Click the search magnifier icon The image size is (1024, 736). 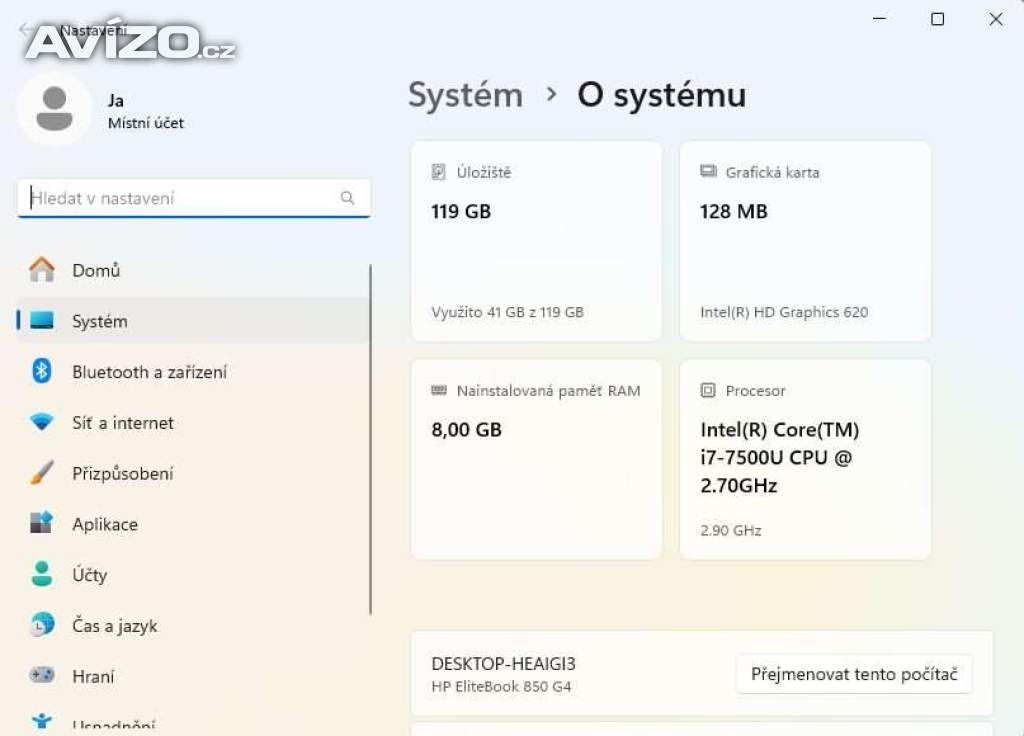tap(348, 198)
